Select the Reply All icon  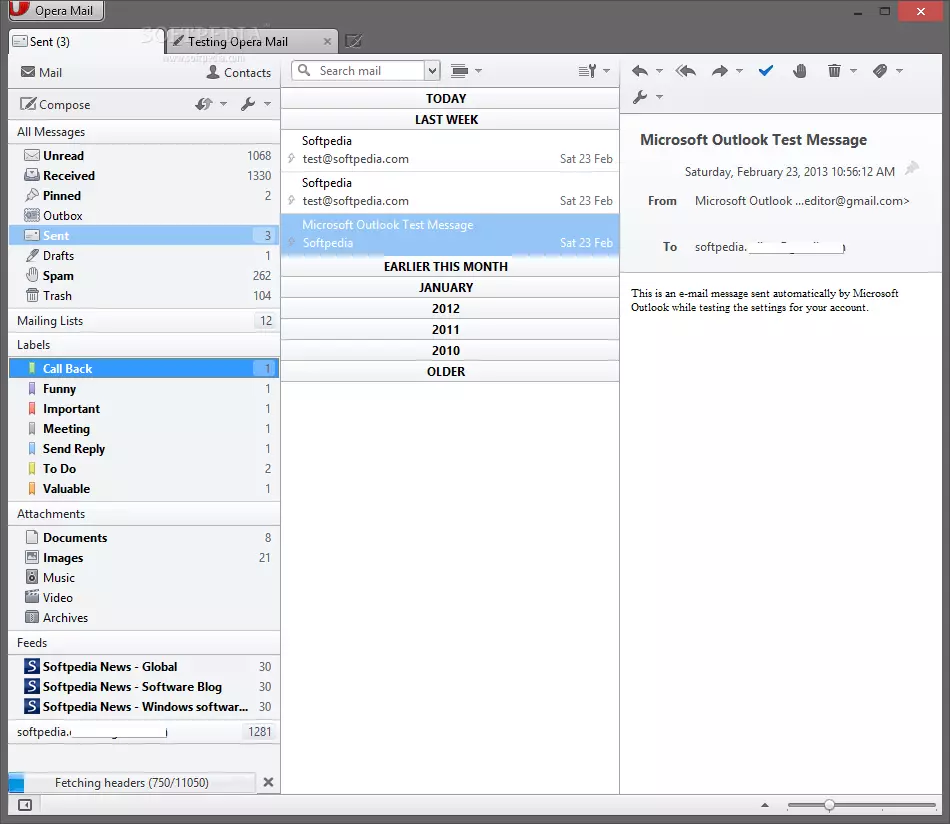685,70
